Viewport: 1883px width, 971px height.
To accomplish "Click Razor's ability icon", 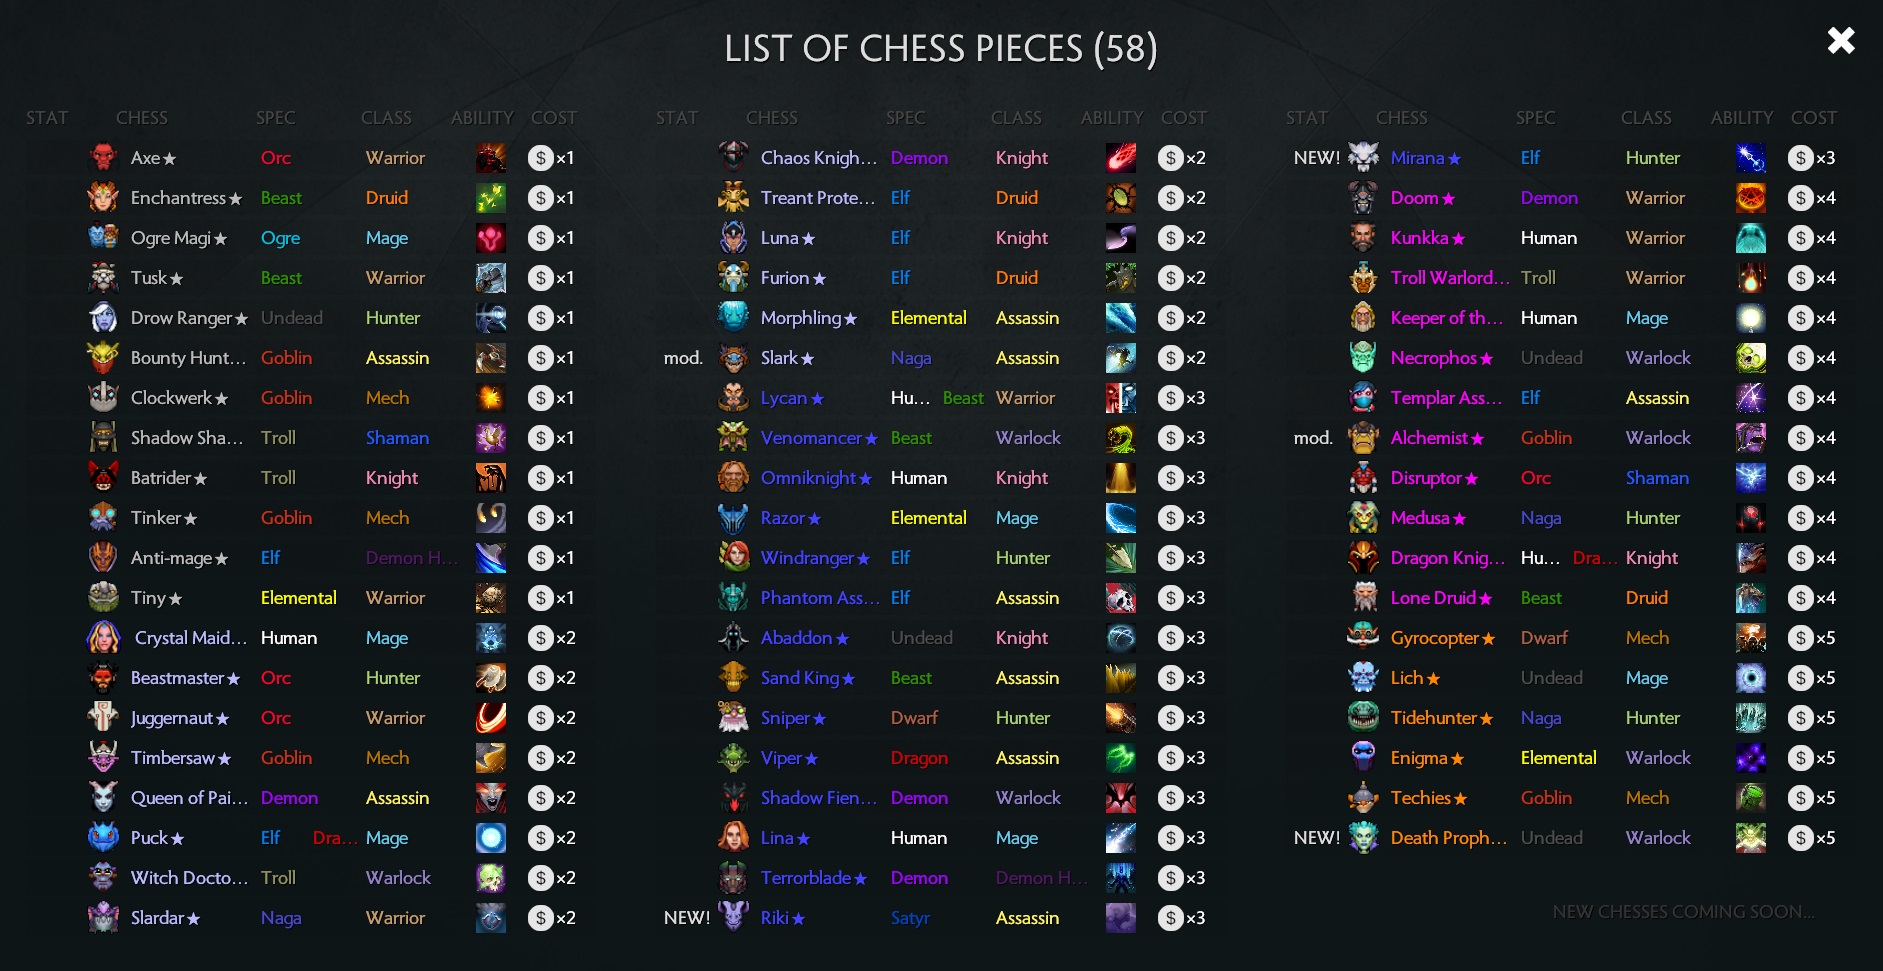I will click(1120, 518).
